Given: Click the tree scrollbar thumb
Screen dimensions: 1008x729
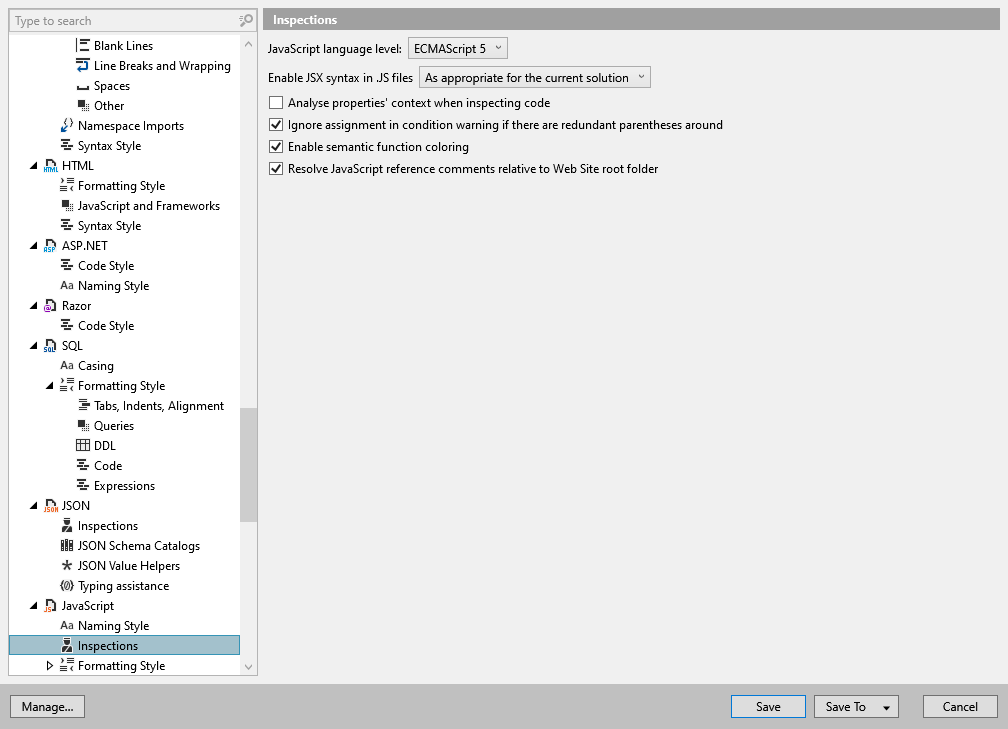Looking at the screenshot, I should point(248,464).
